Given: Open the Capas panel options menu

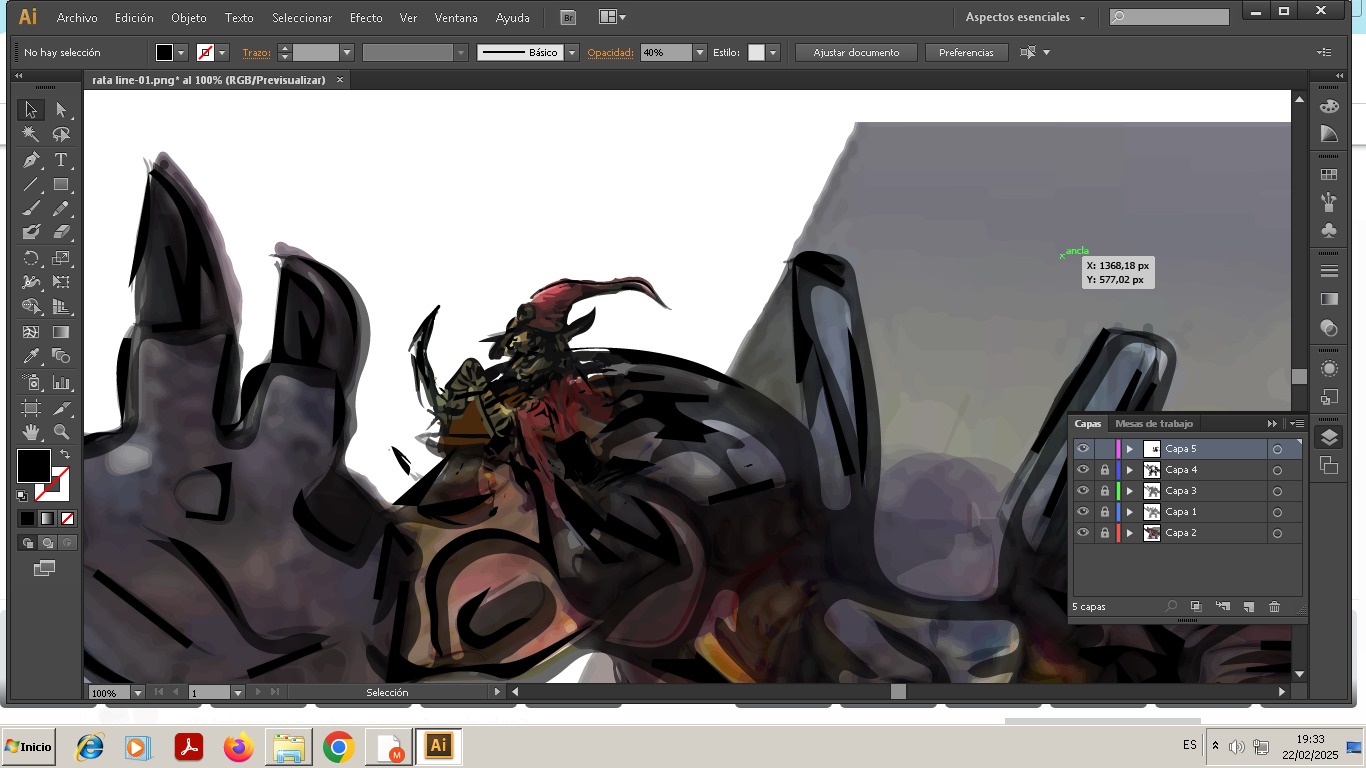Looking at the screenshot, I should click(x=1297, y=424).
